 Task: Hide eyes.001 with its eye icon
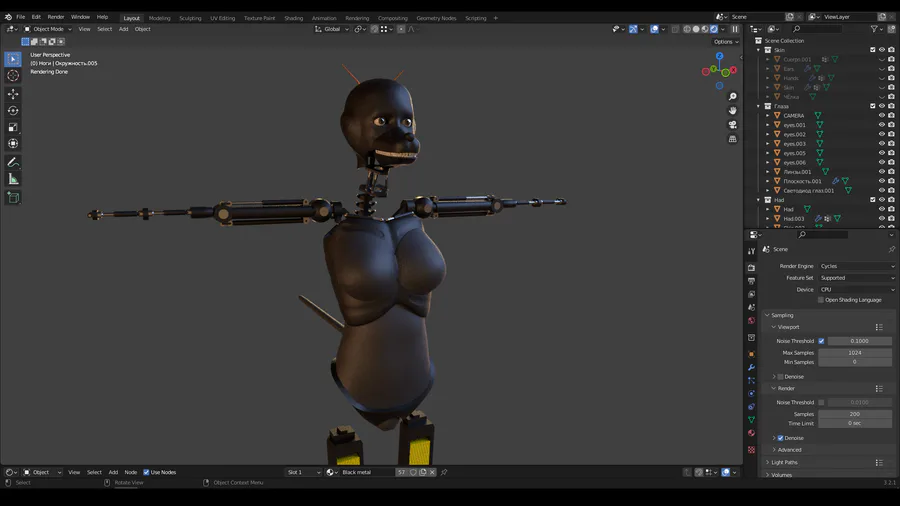(x=882, y=124)
